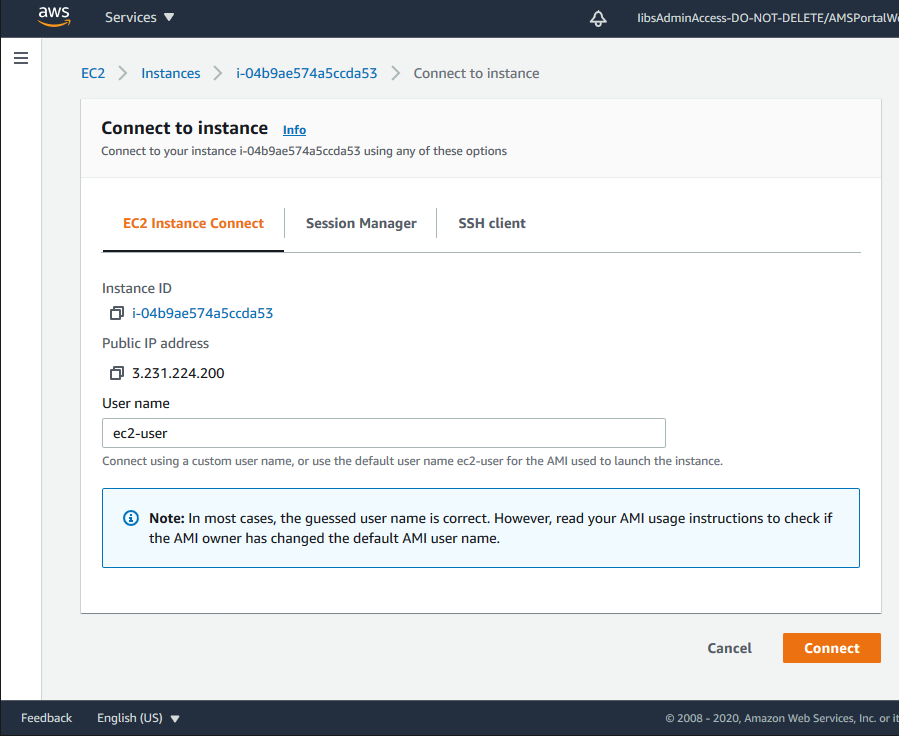This screenshot has width=899, height=736.
Task: Copy the Instance ID using its copy icon
Action: pos(117,313)
